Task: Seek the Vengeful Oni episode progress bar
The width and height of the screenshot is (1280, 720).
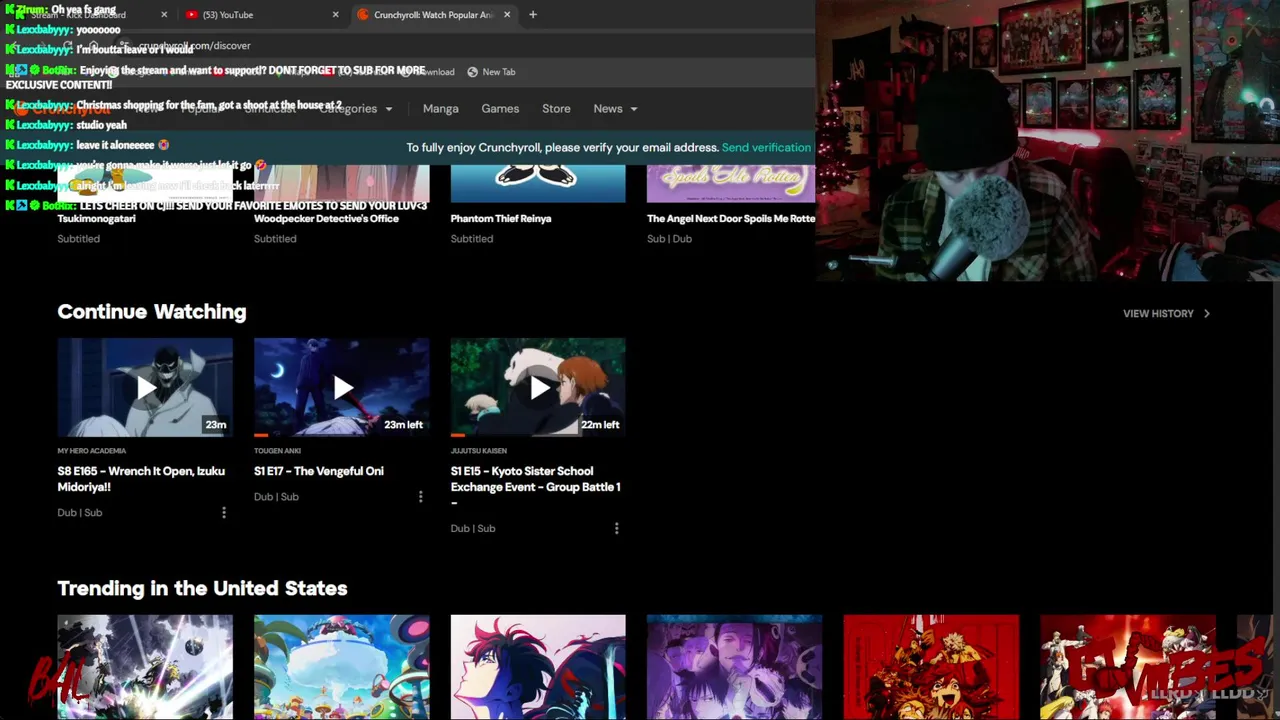Action: 341,435
